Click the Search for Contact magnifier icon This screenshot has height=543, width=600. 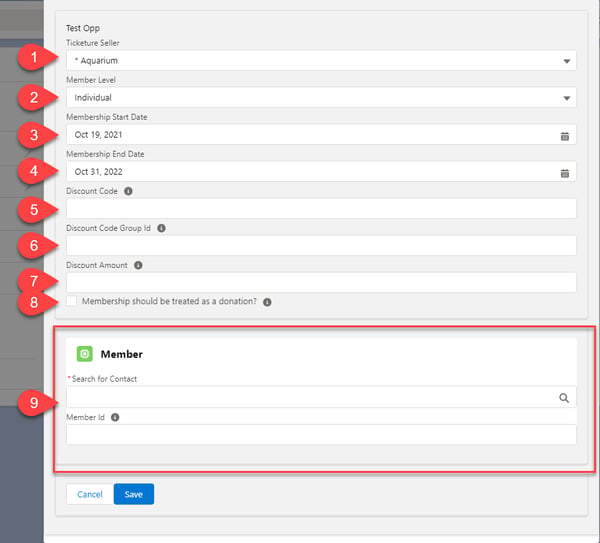(564, 398)
